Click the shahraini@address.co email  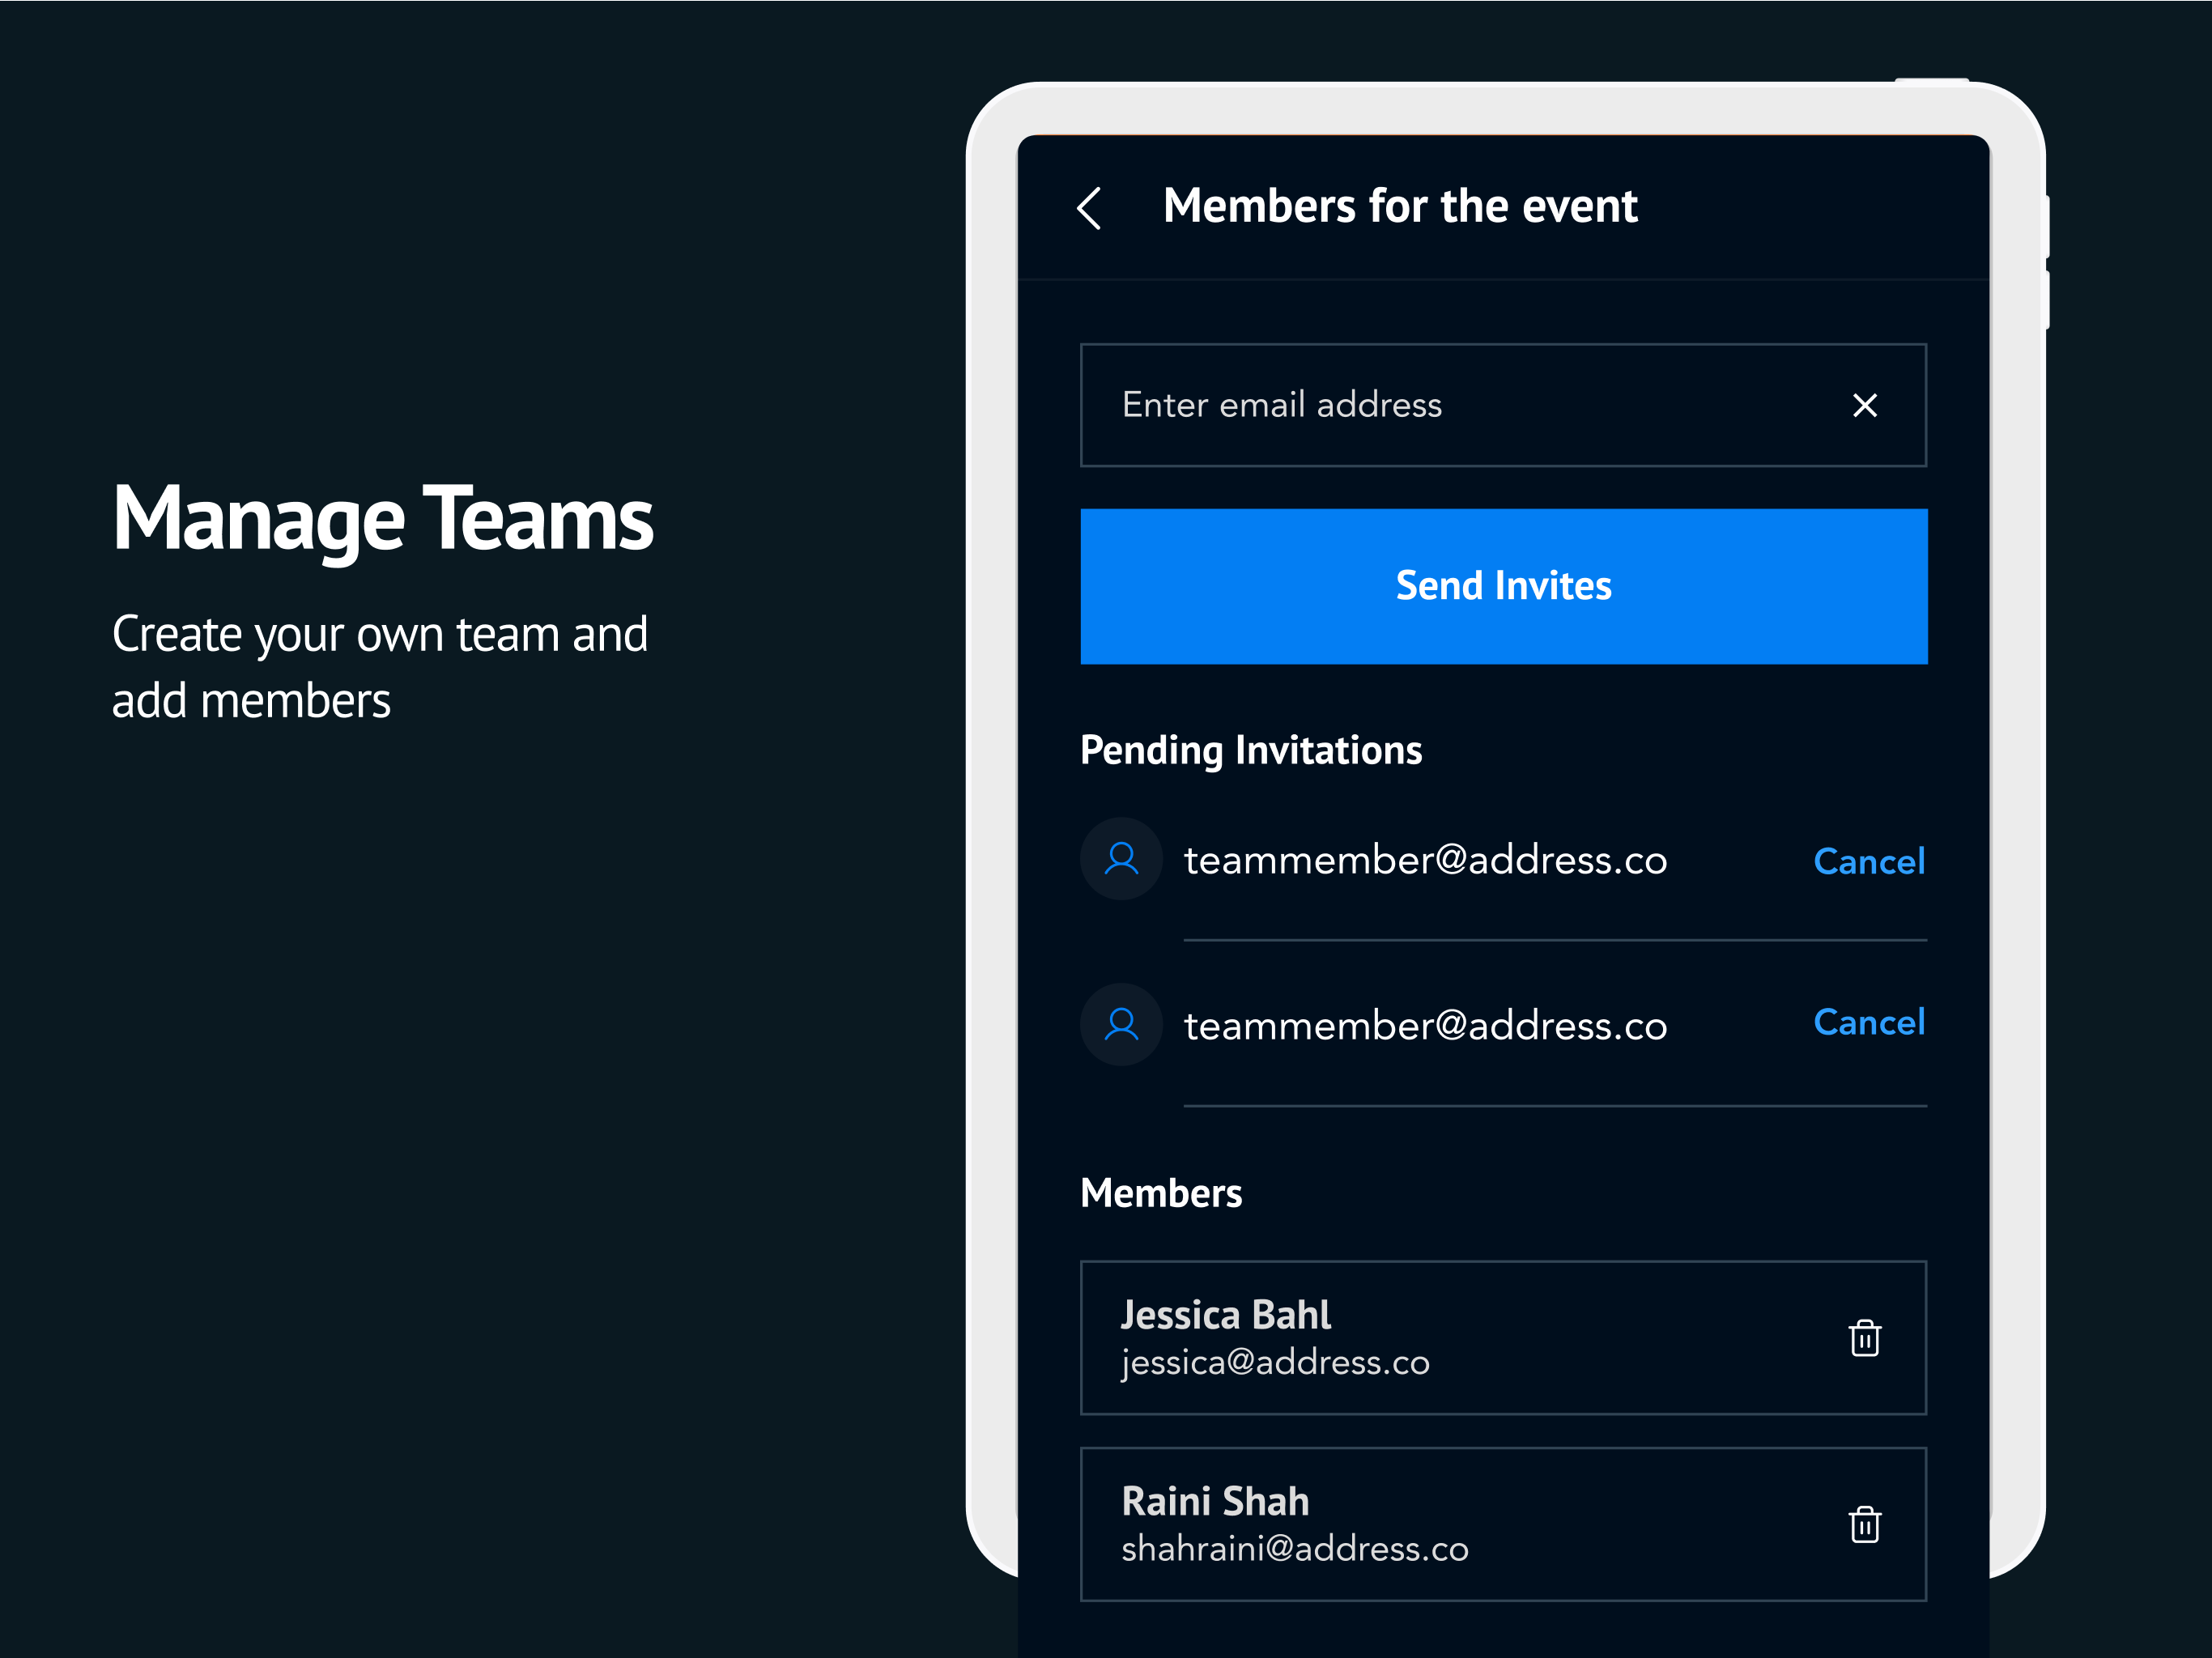(1295, 1548)
